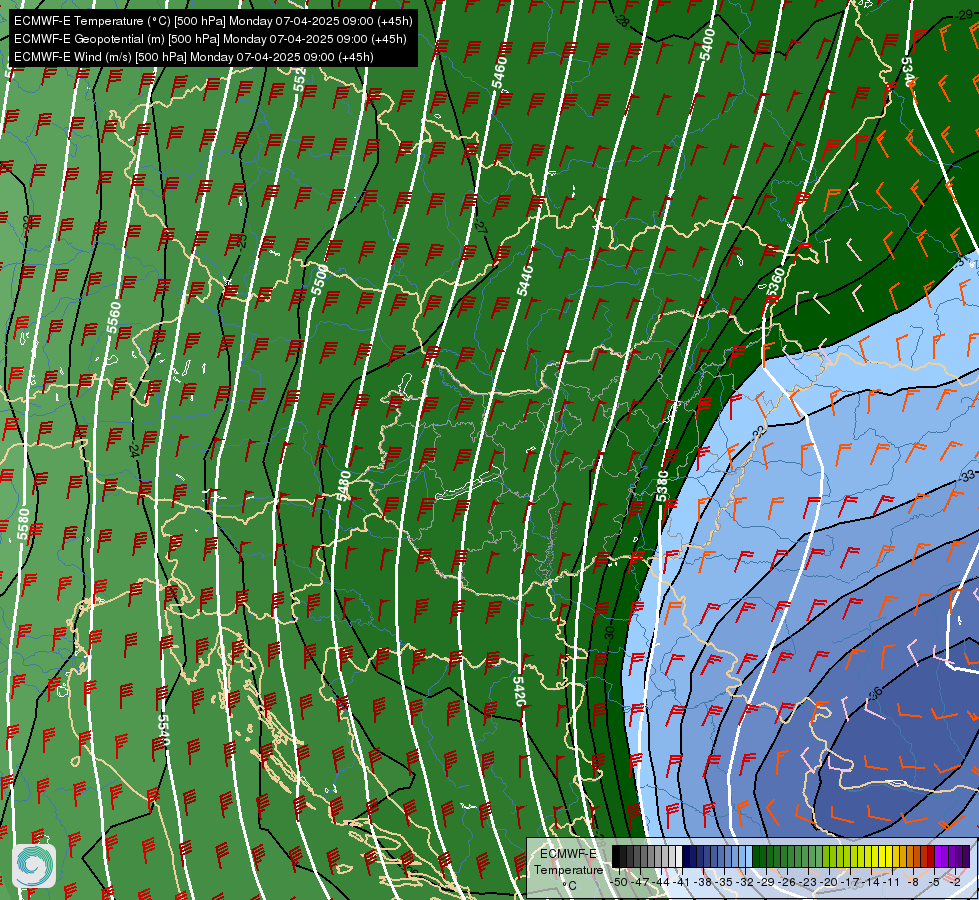Click the 5500 geopotential contour label
Screen dimensions: 979x900
(320, 280)
